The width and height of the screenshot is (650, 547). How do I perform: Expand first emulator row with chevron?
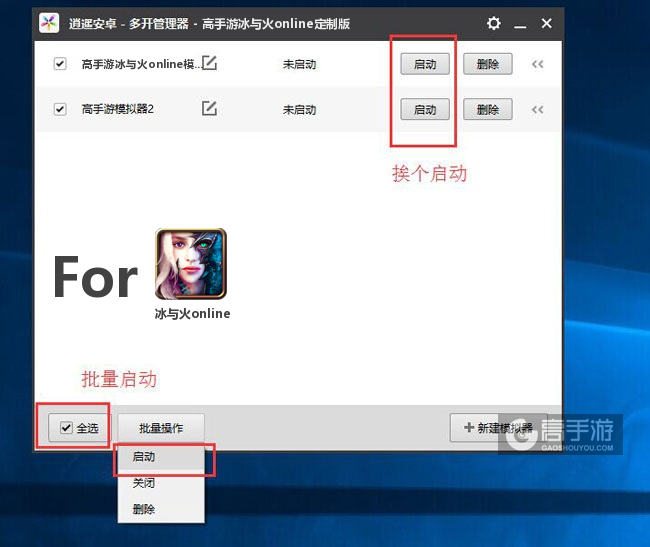(537, 64)
